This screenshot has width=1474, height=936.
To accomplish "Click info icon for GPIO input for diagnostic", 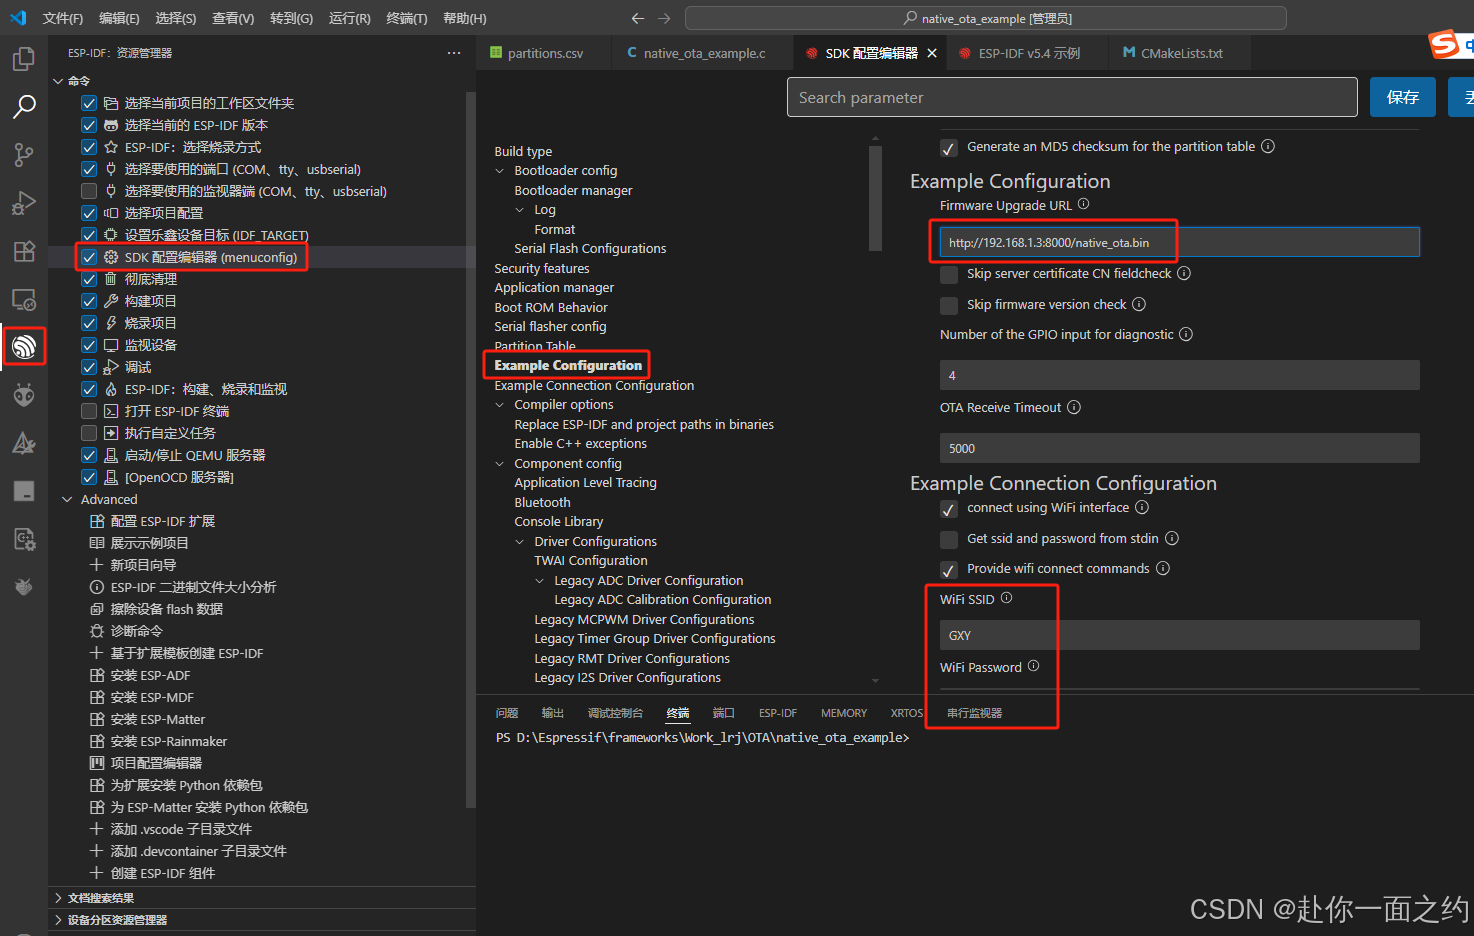I will pyautogui.click(x=1186, y=334).
